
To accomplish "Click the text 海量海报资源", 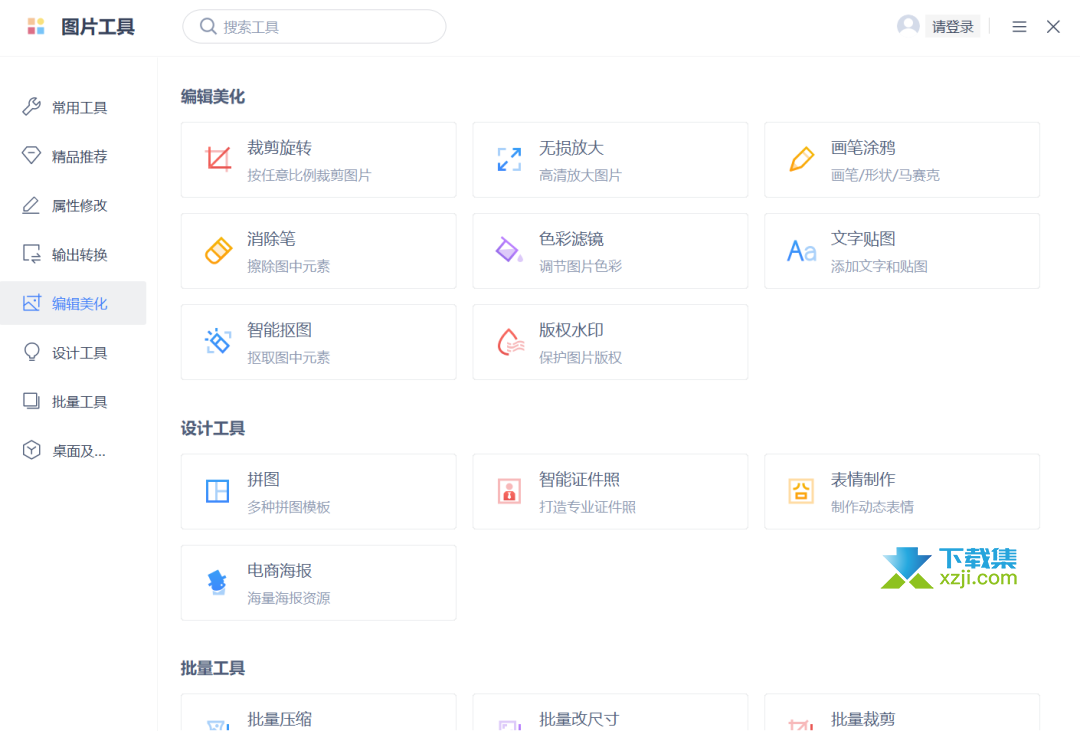I will pos(289,597).
